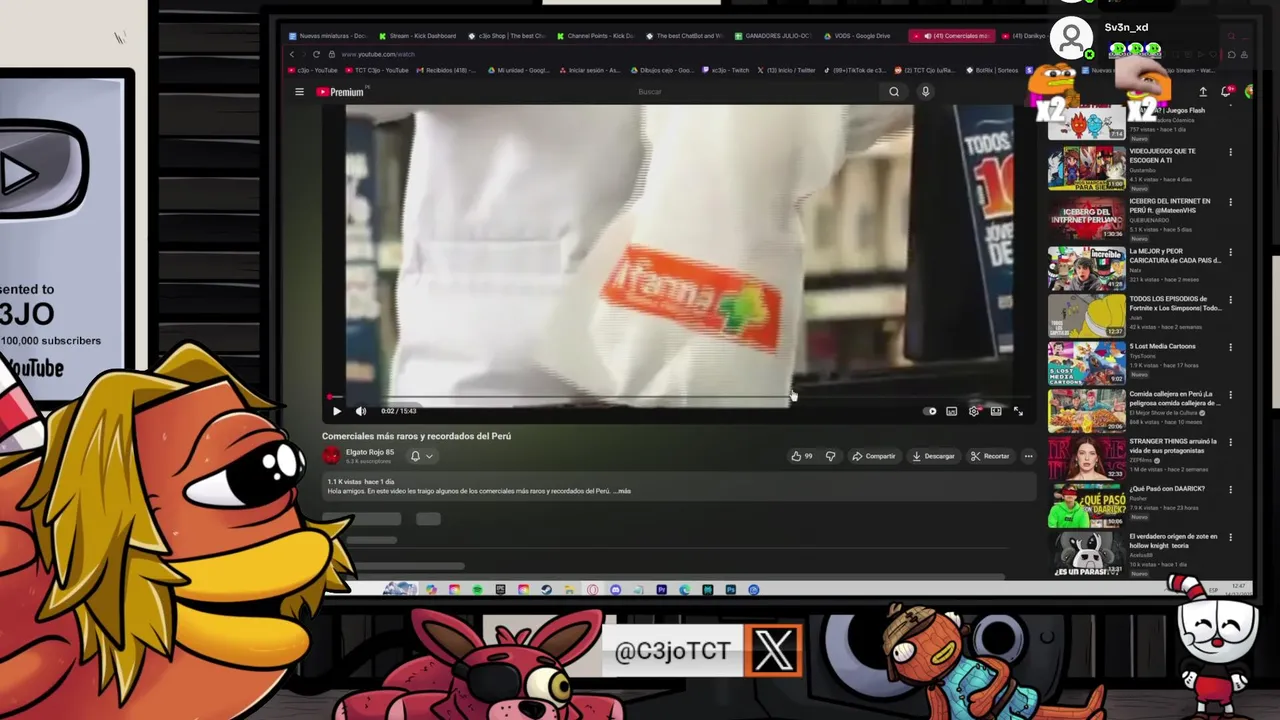Switch to the c3jo Shop browser tab
This screenshot has width=1280, height=720.
(x=506, y=36)
